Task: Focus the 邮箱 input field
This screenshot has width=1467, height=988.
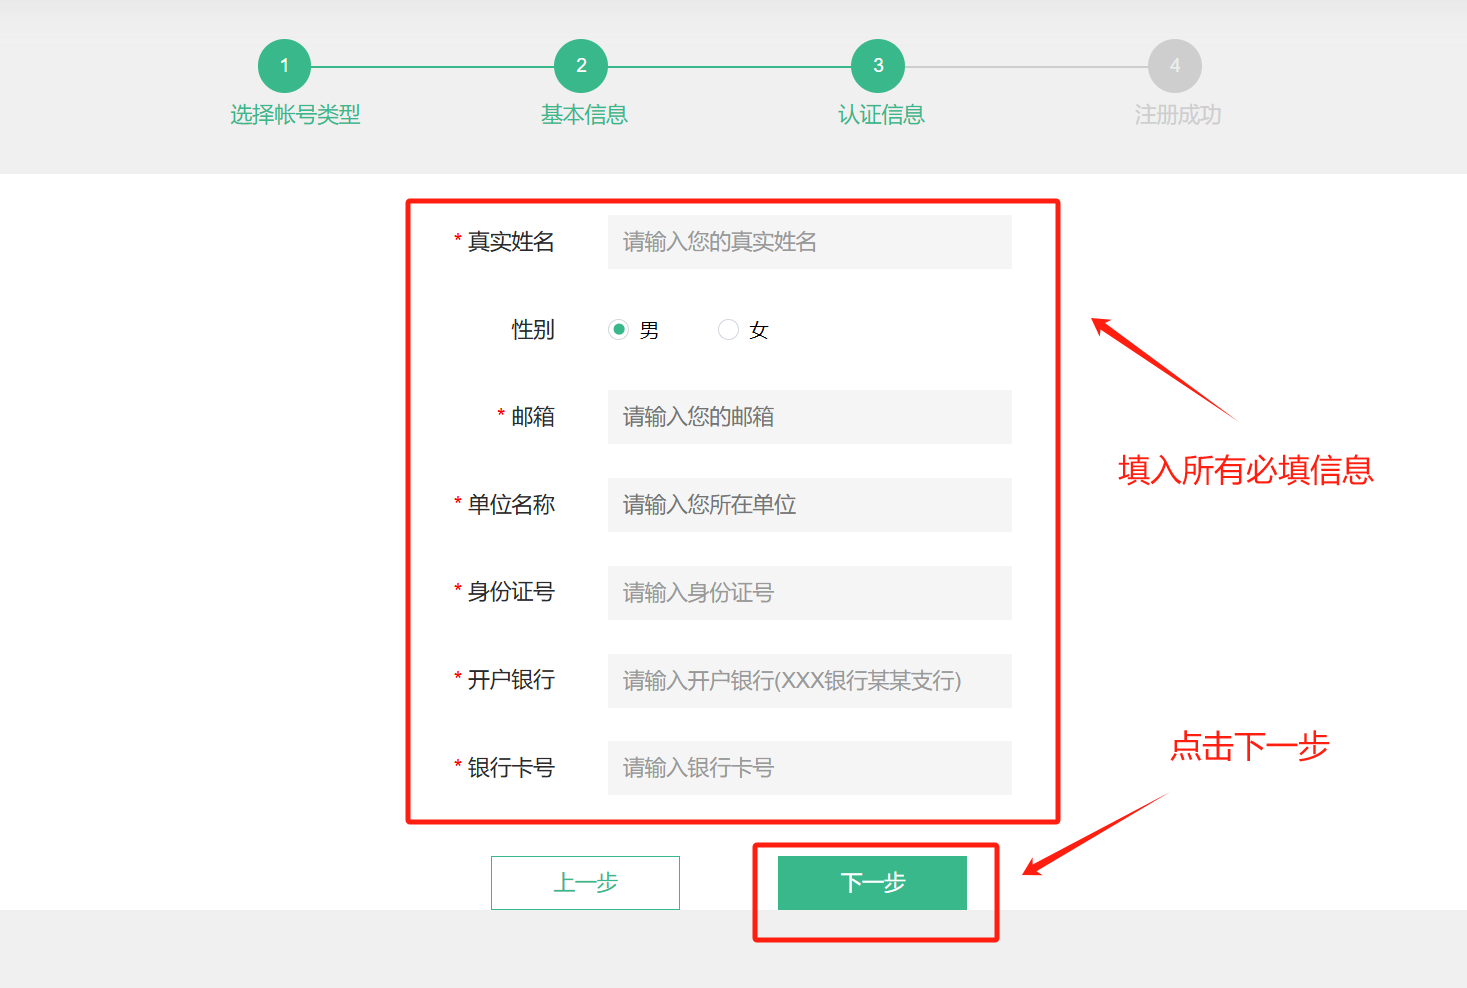Action: (x=809, y=417)
